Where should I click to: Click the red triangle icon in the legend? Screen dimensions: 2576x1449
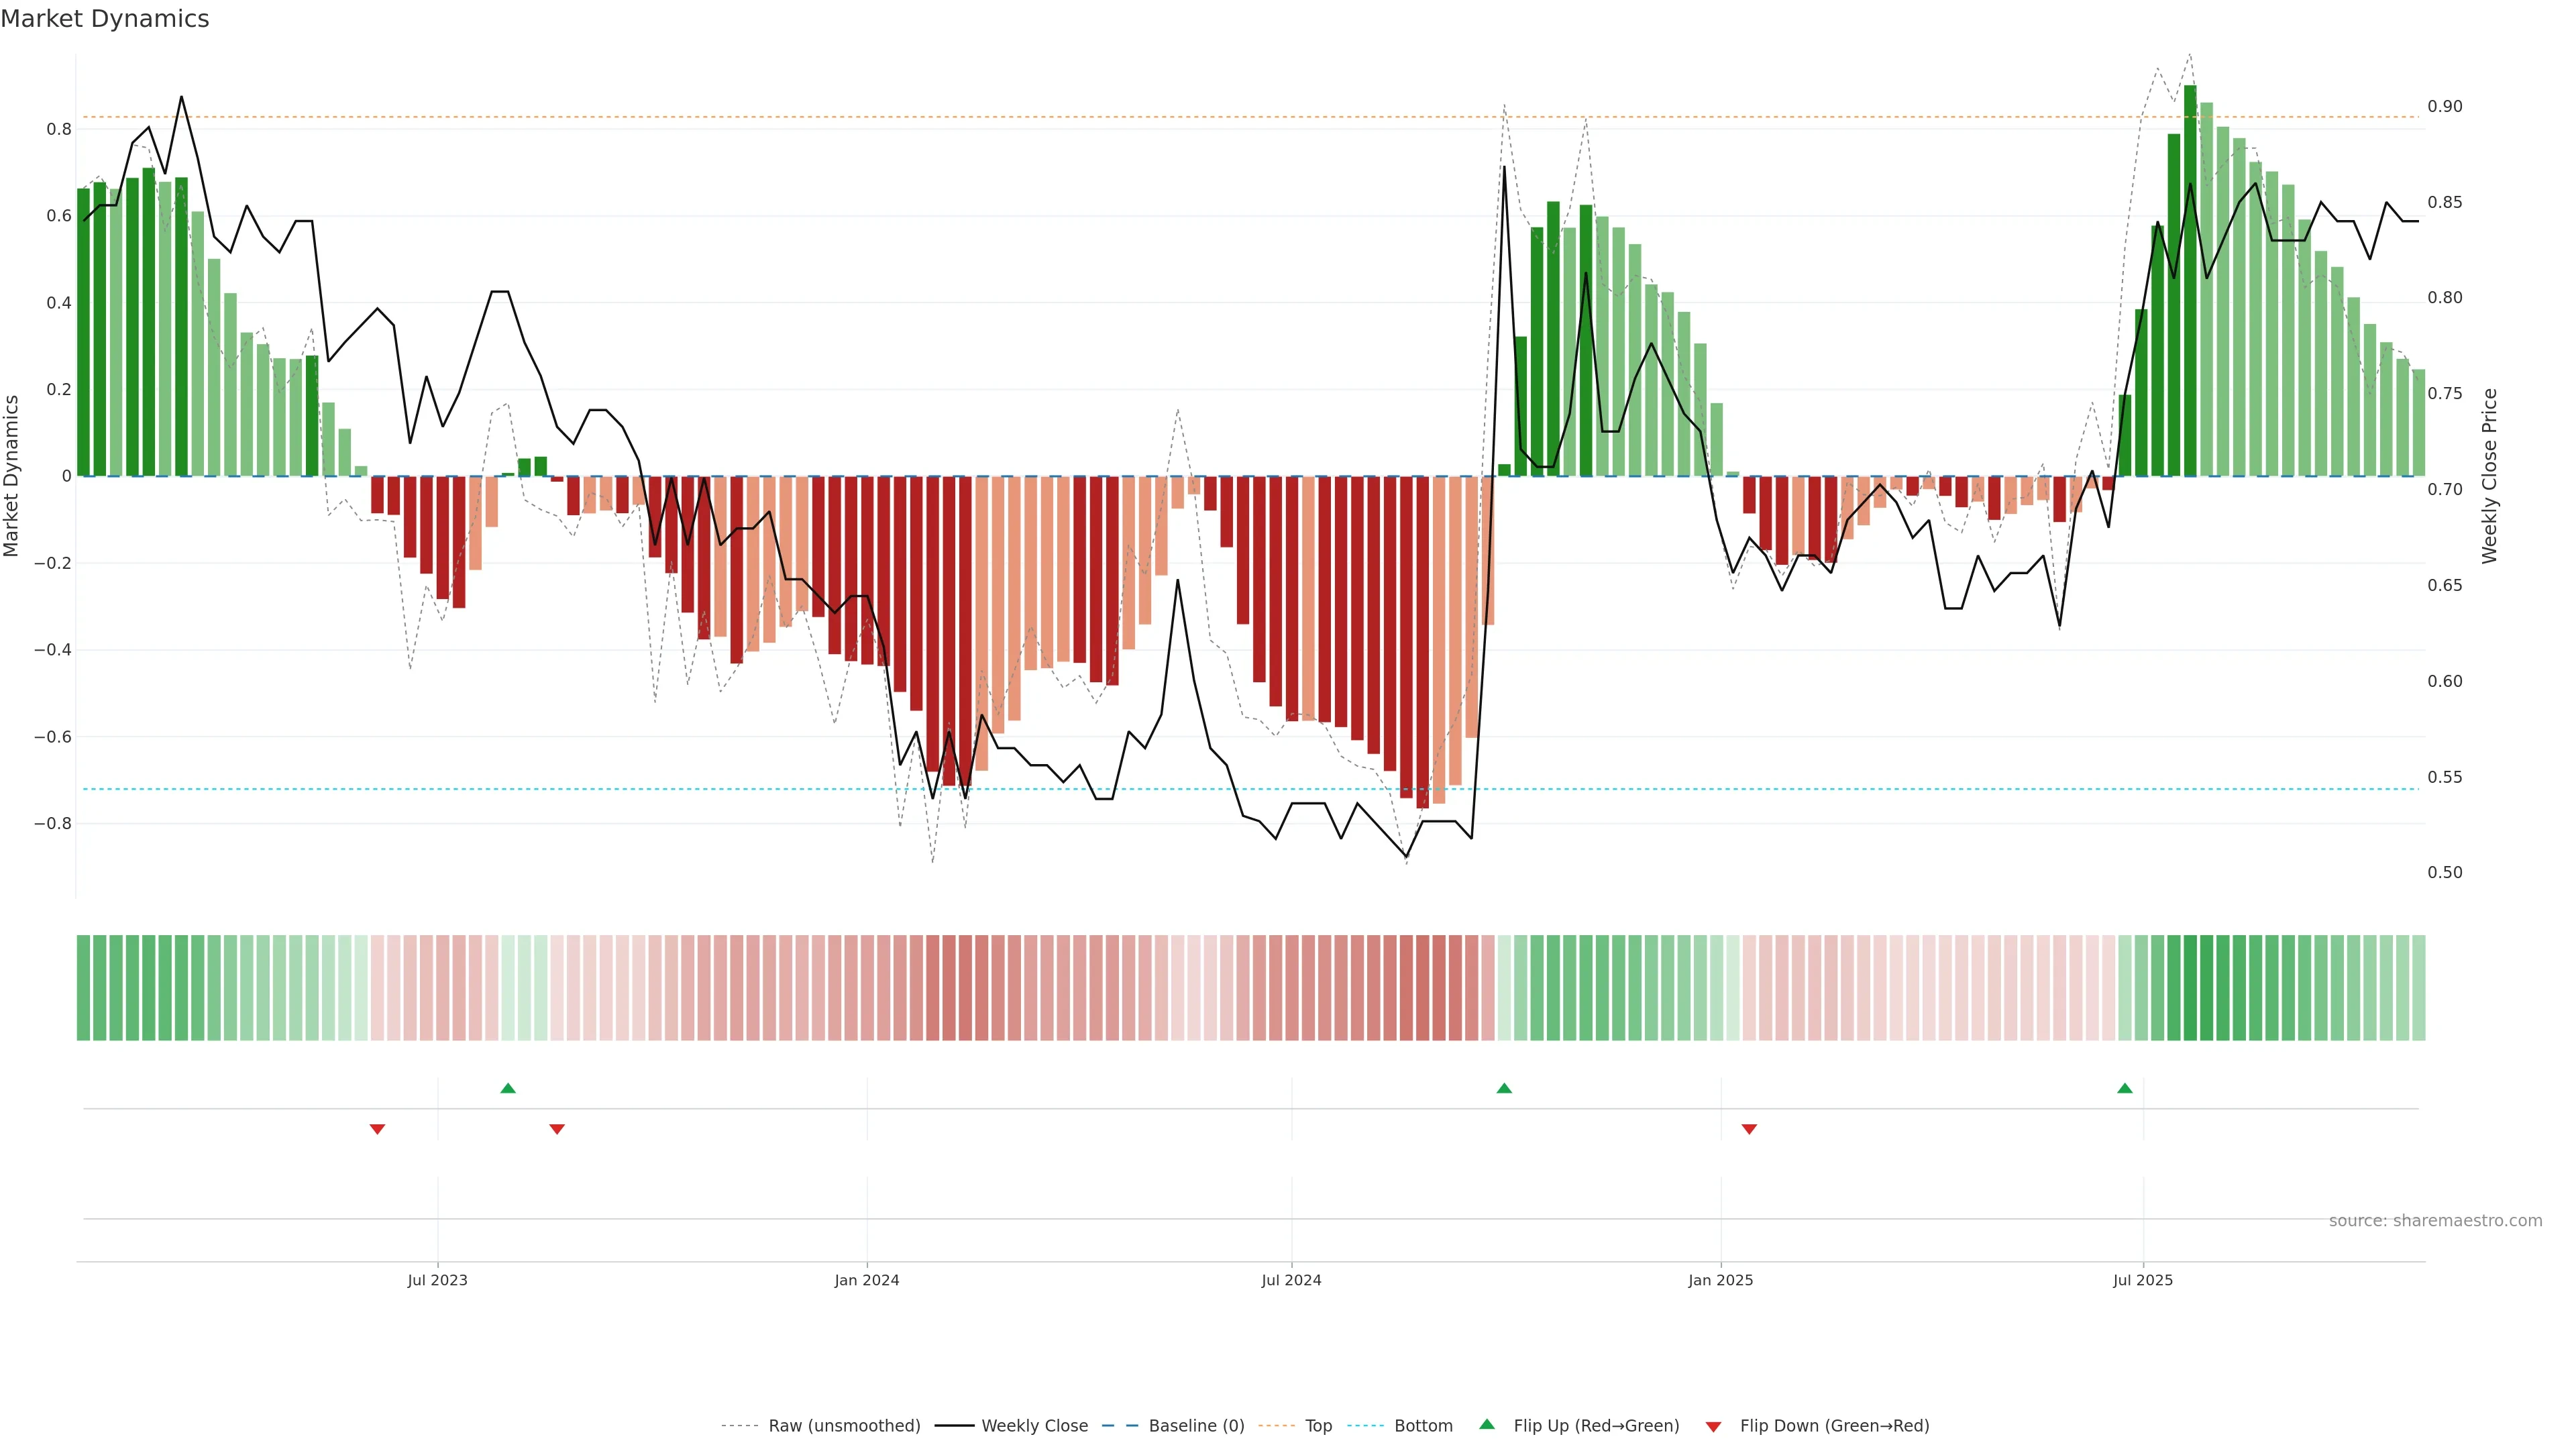pos(1713,1427)
